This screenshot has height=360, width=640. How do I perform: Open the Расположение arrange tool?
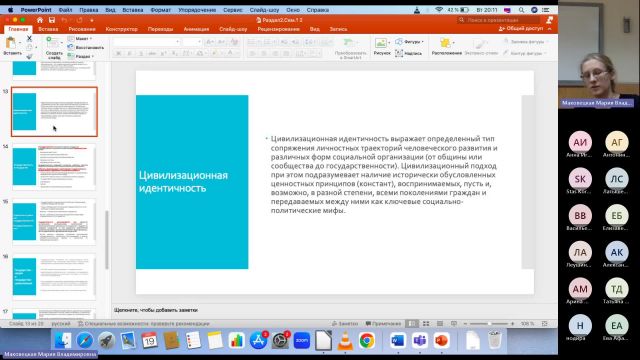[x=447, y=47]
